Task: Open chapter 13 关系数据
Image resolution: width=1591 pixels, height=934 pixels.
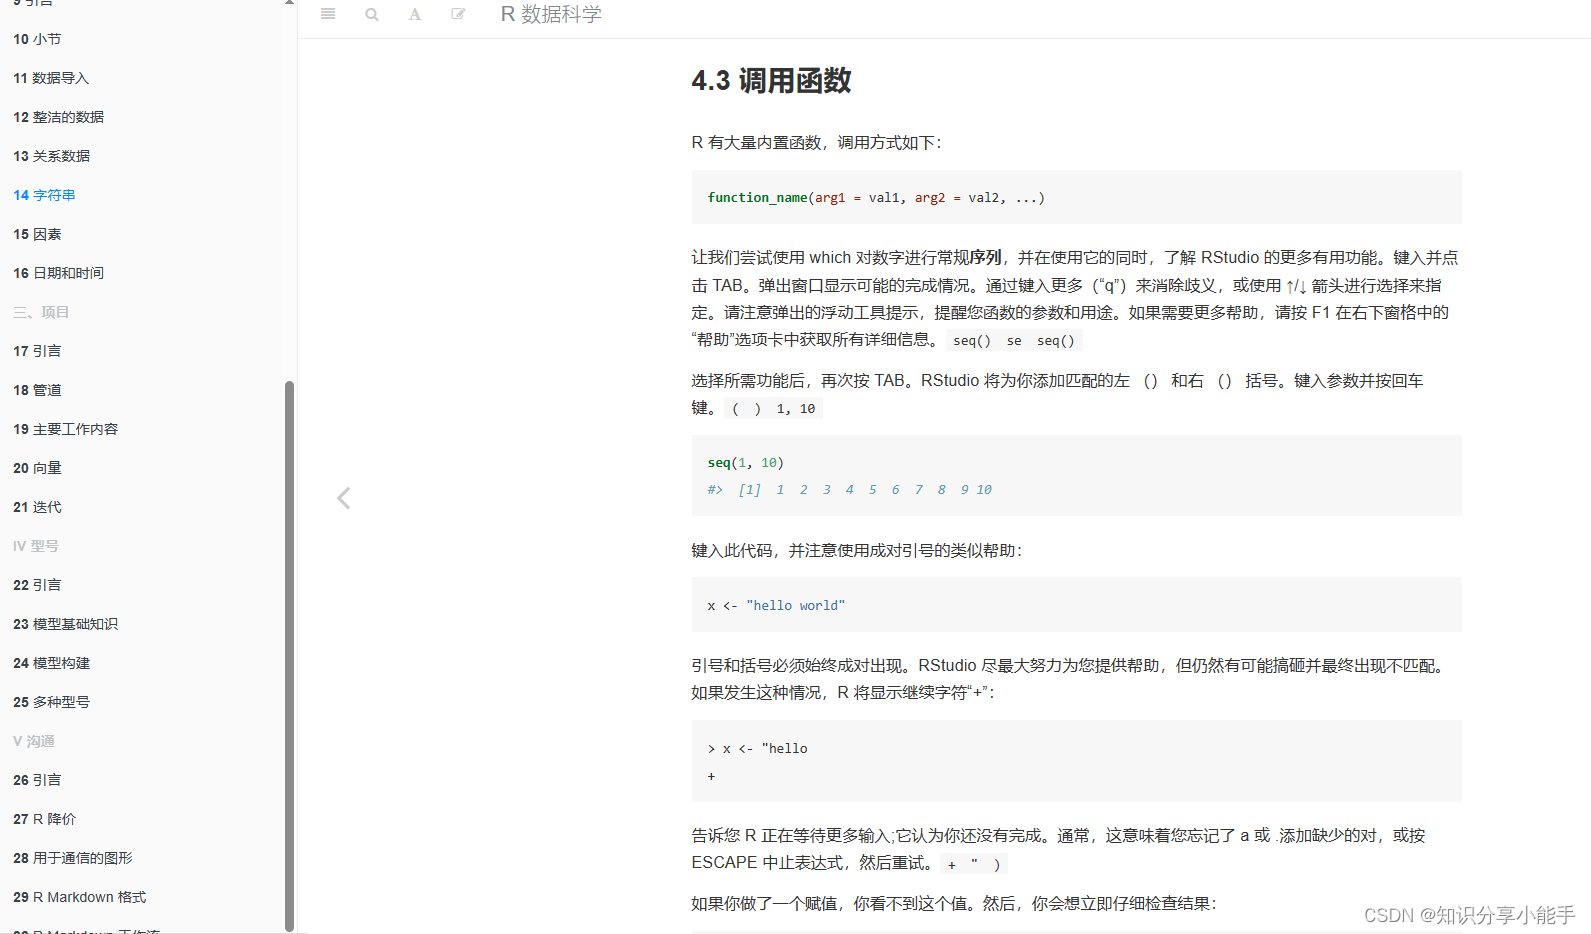Action: point(51,156)
